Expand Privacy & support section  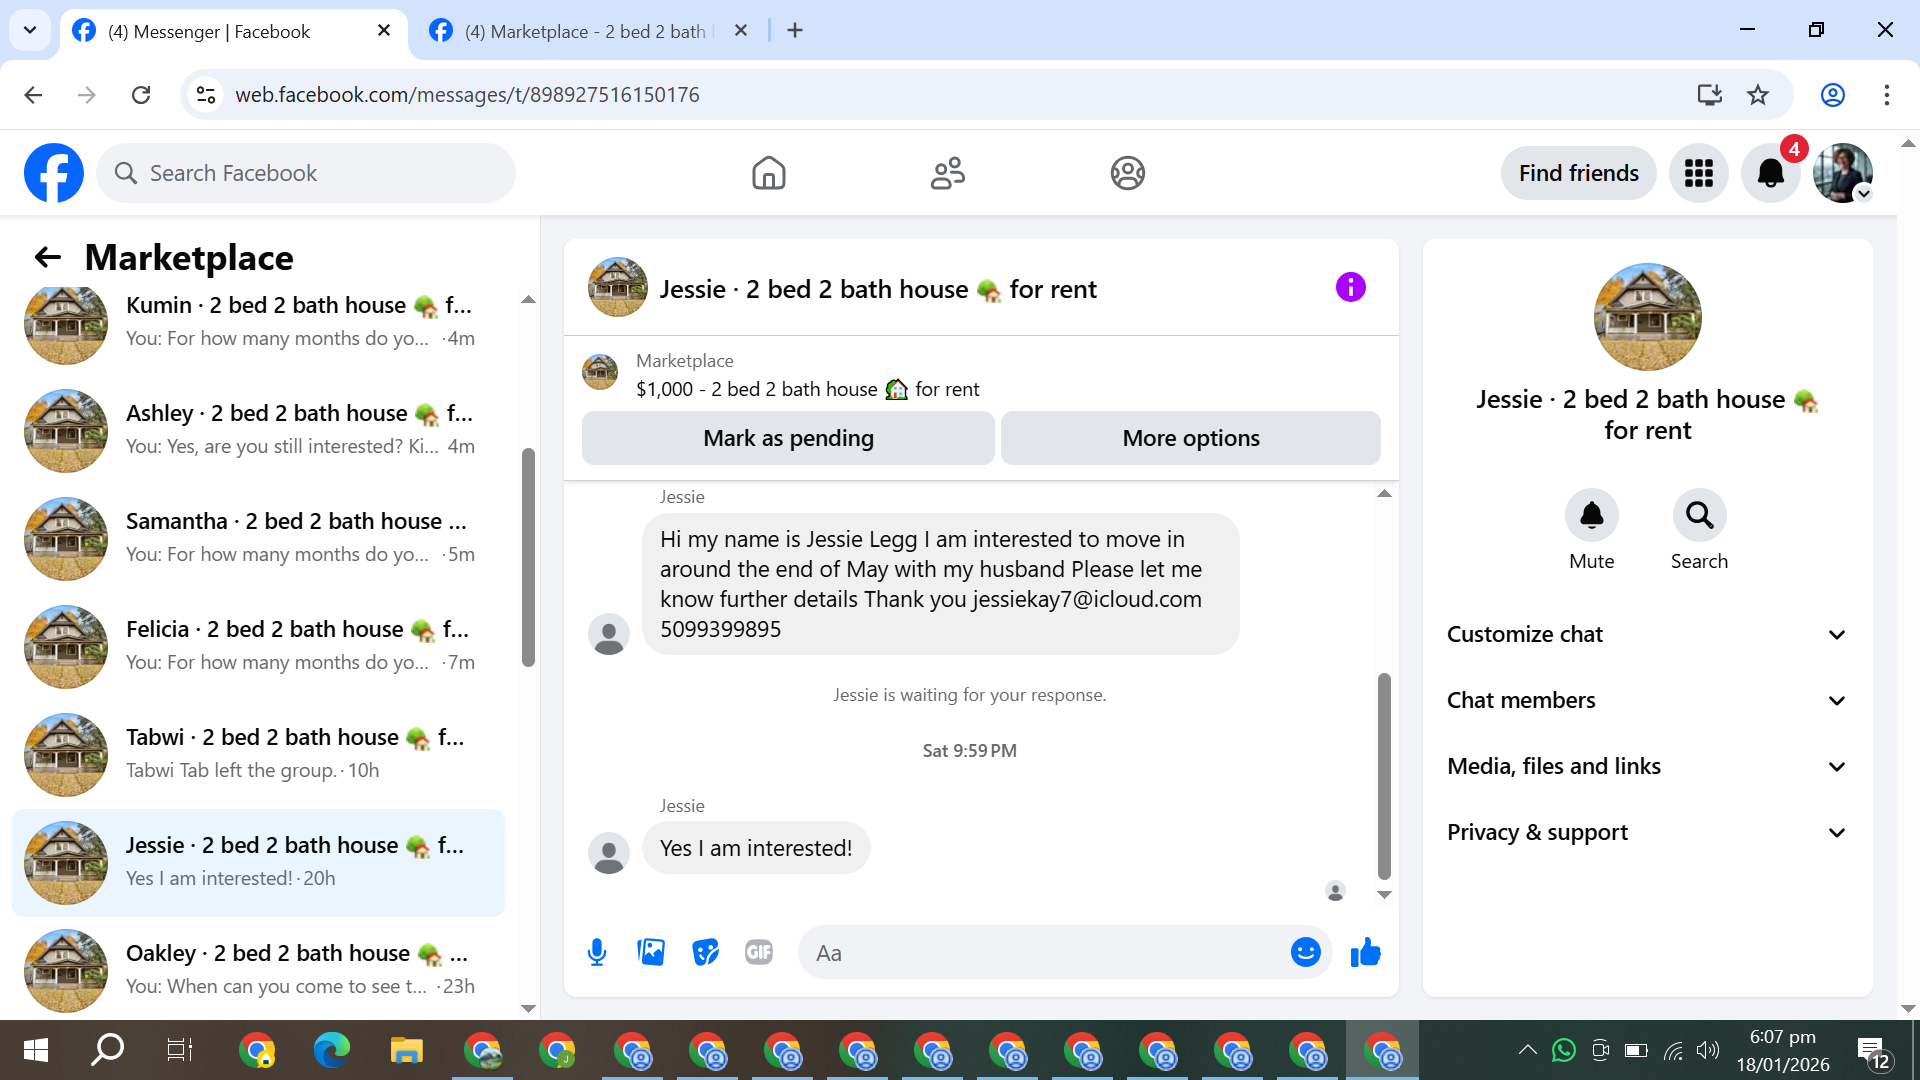tap(1647, 832)
